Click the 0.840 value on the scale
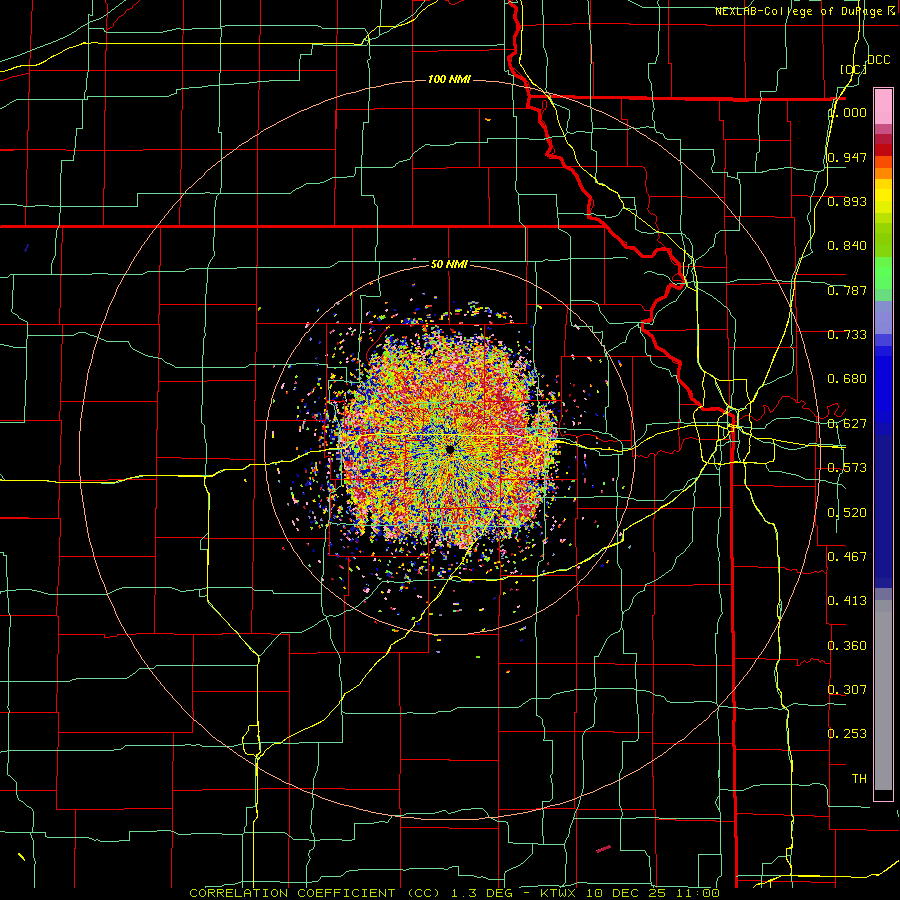Viewport: 900px width, 900px height. pos(847,246)
